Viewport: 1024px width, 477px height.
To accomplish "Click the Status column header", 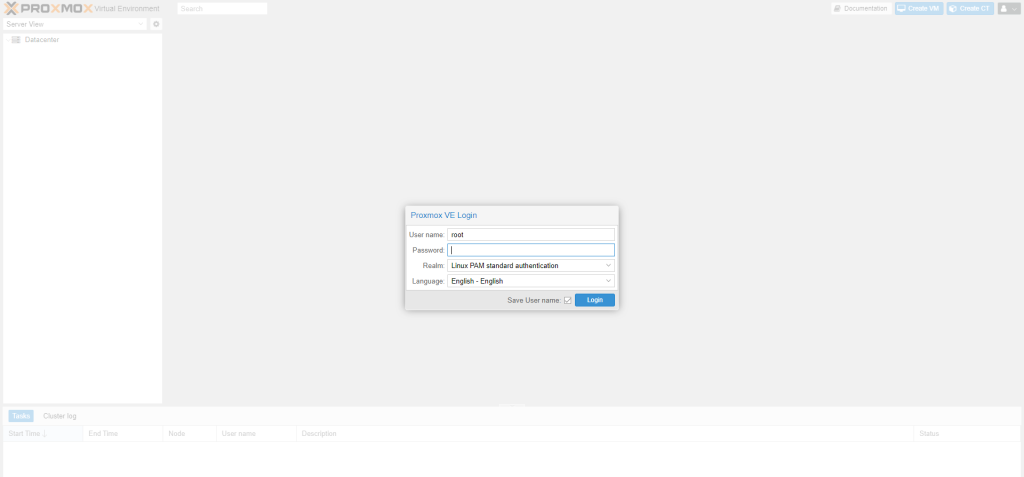I will 929,434.
